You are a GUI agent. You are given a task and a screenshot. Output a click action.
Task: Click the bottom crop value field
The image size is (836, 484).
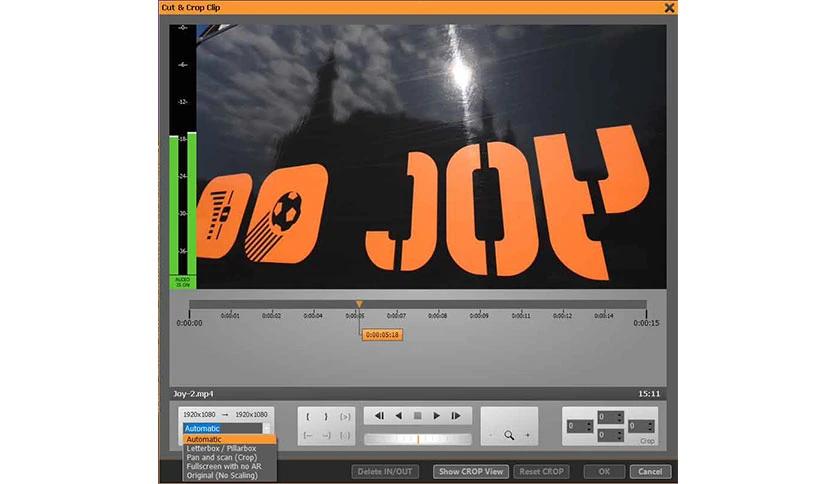pyautogui.click(x=610, y=435)
